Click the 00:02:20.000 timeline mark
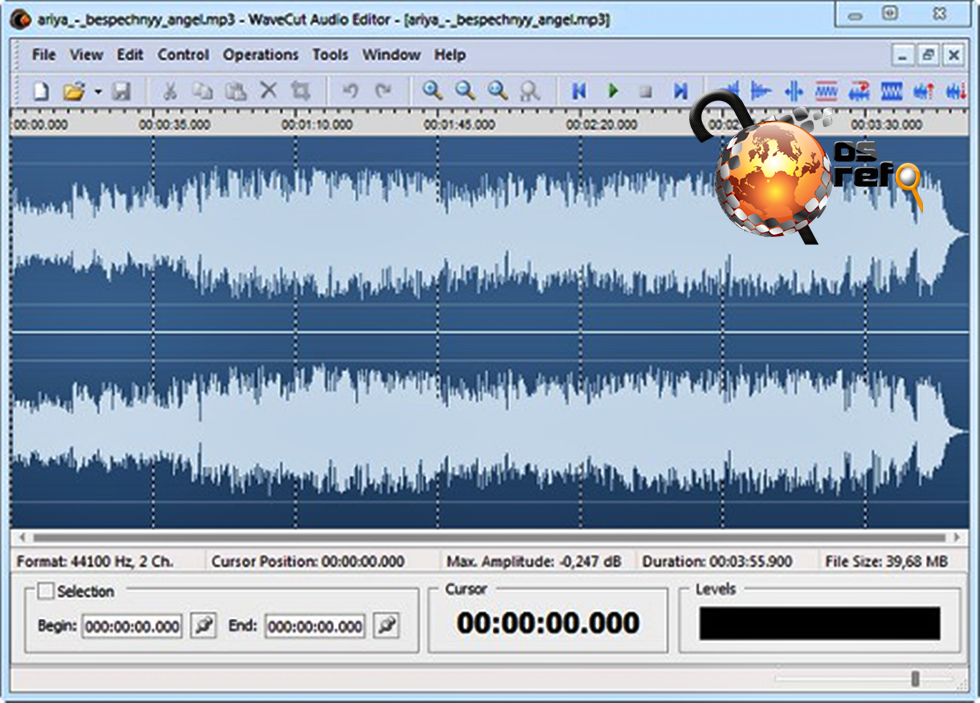Viewport: 980px width, 703px height. (x=601, y=124)
